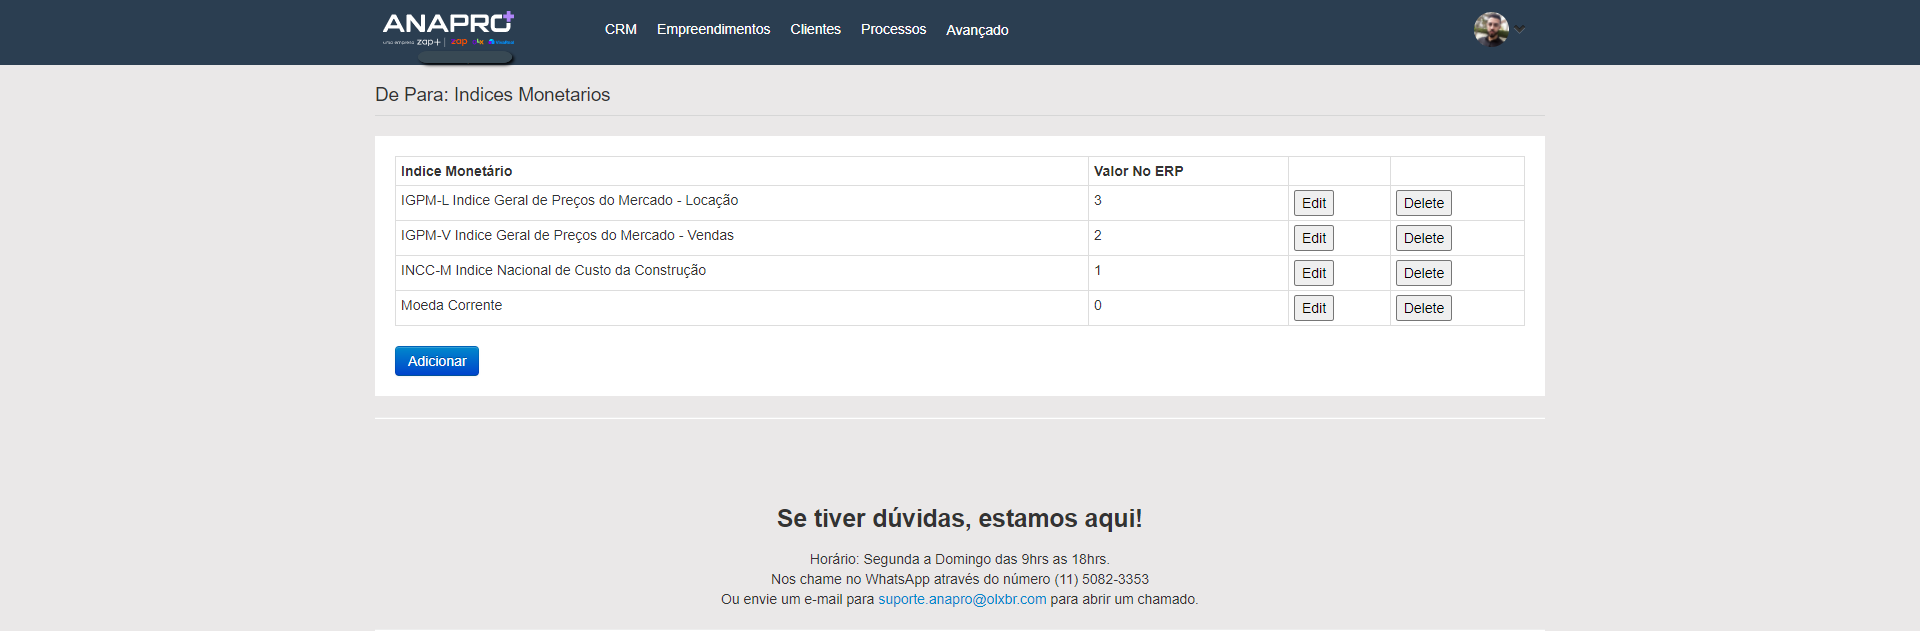The width and height of the screenshot is (1920, 631).
Task: Delete the Moeda Corrente row
Action: (1423, 308)
